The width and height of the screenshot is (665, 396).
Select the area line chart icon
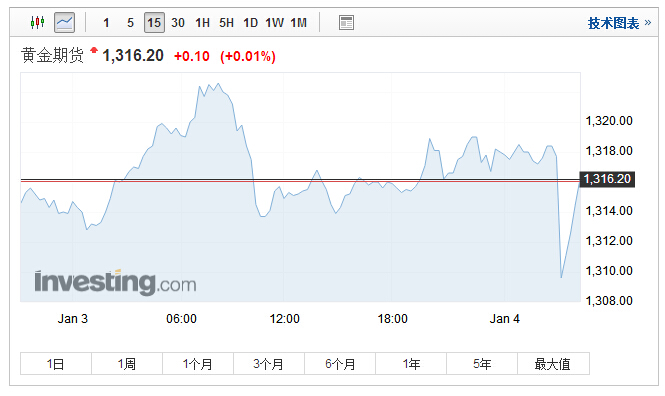tap(64, 22)
